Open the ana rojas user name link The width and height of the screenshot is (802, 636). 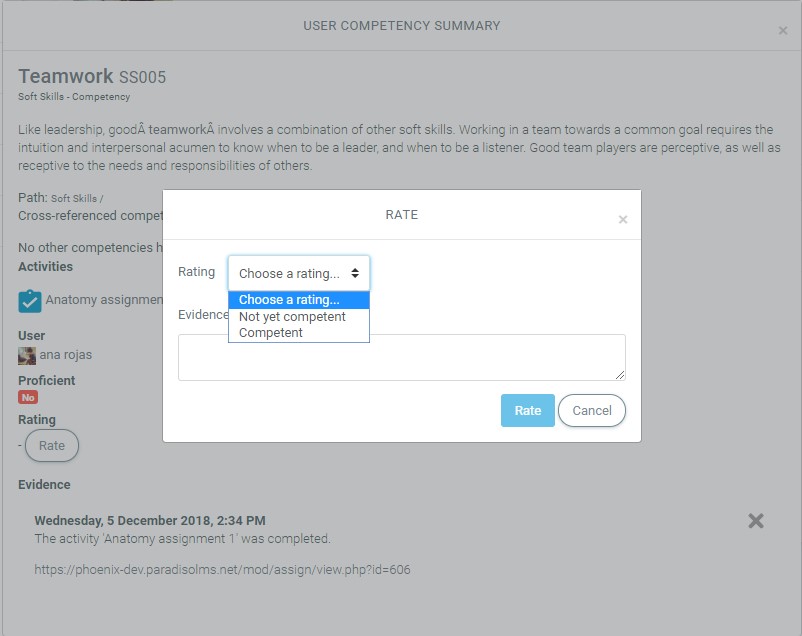point(66,355)
